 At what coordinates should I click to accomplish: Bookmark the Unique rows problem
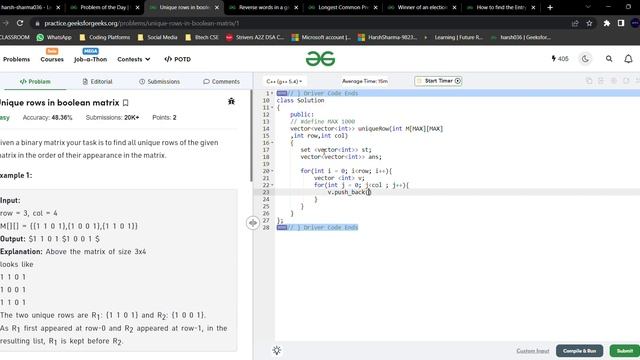(126, 103)
